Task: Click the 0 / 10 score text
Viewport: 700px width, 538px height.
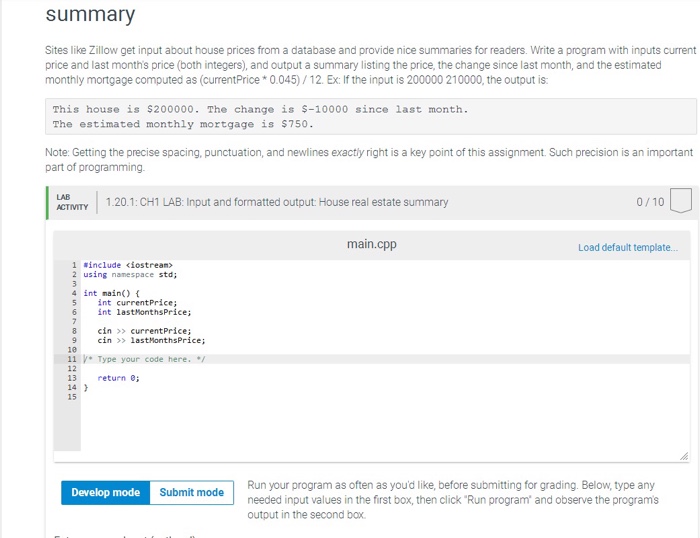Action: pos(650,202)
